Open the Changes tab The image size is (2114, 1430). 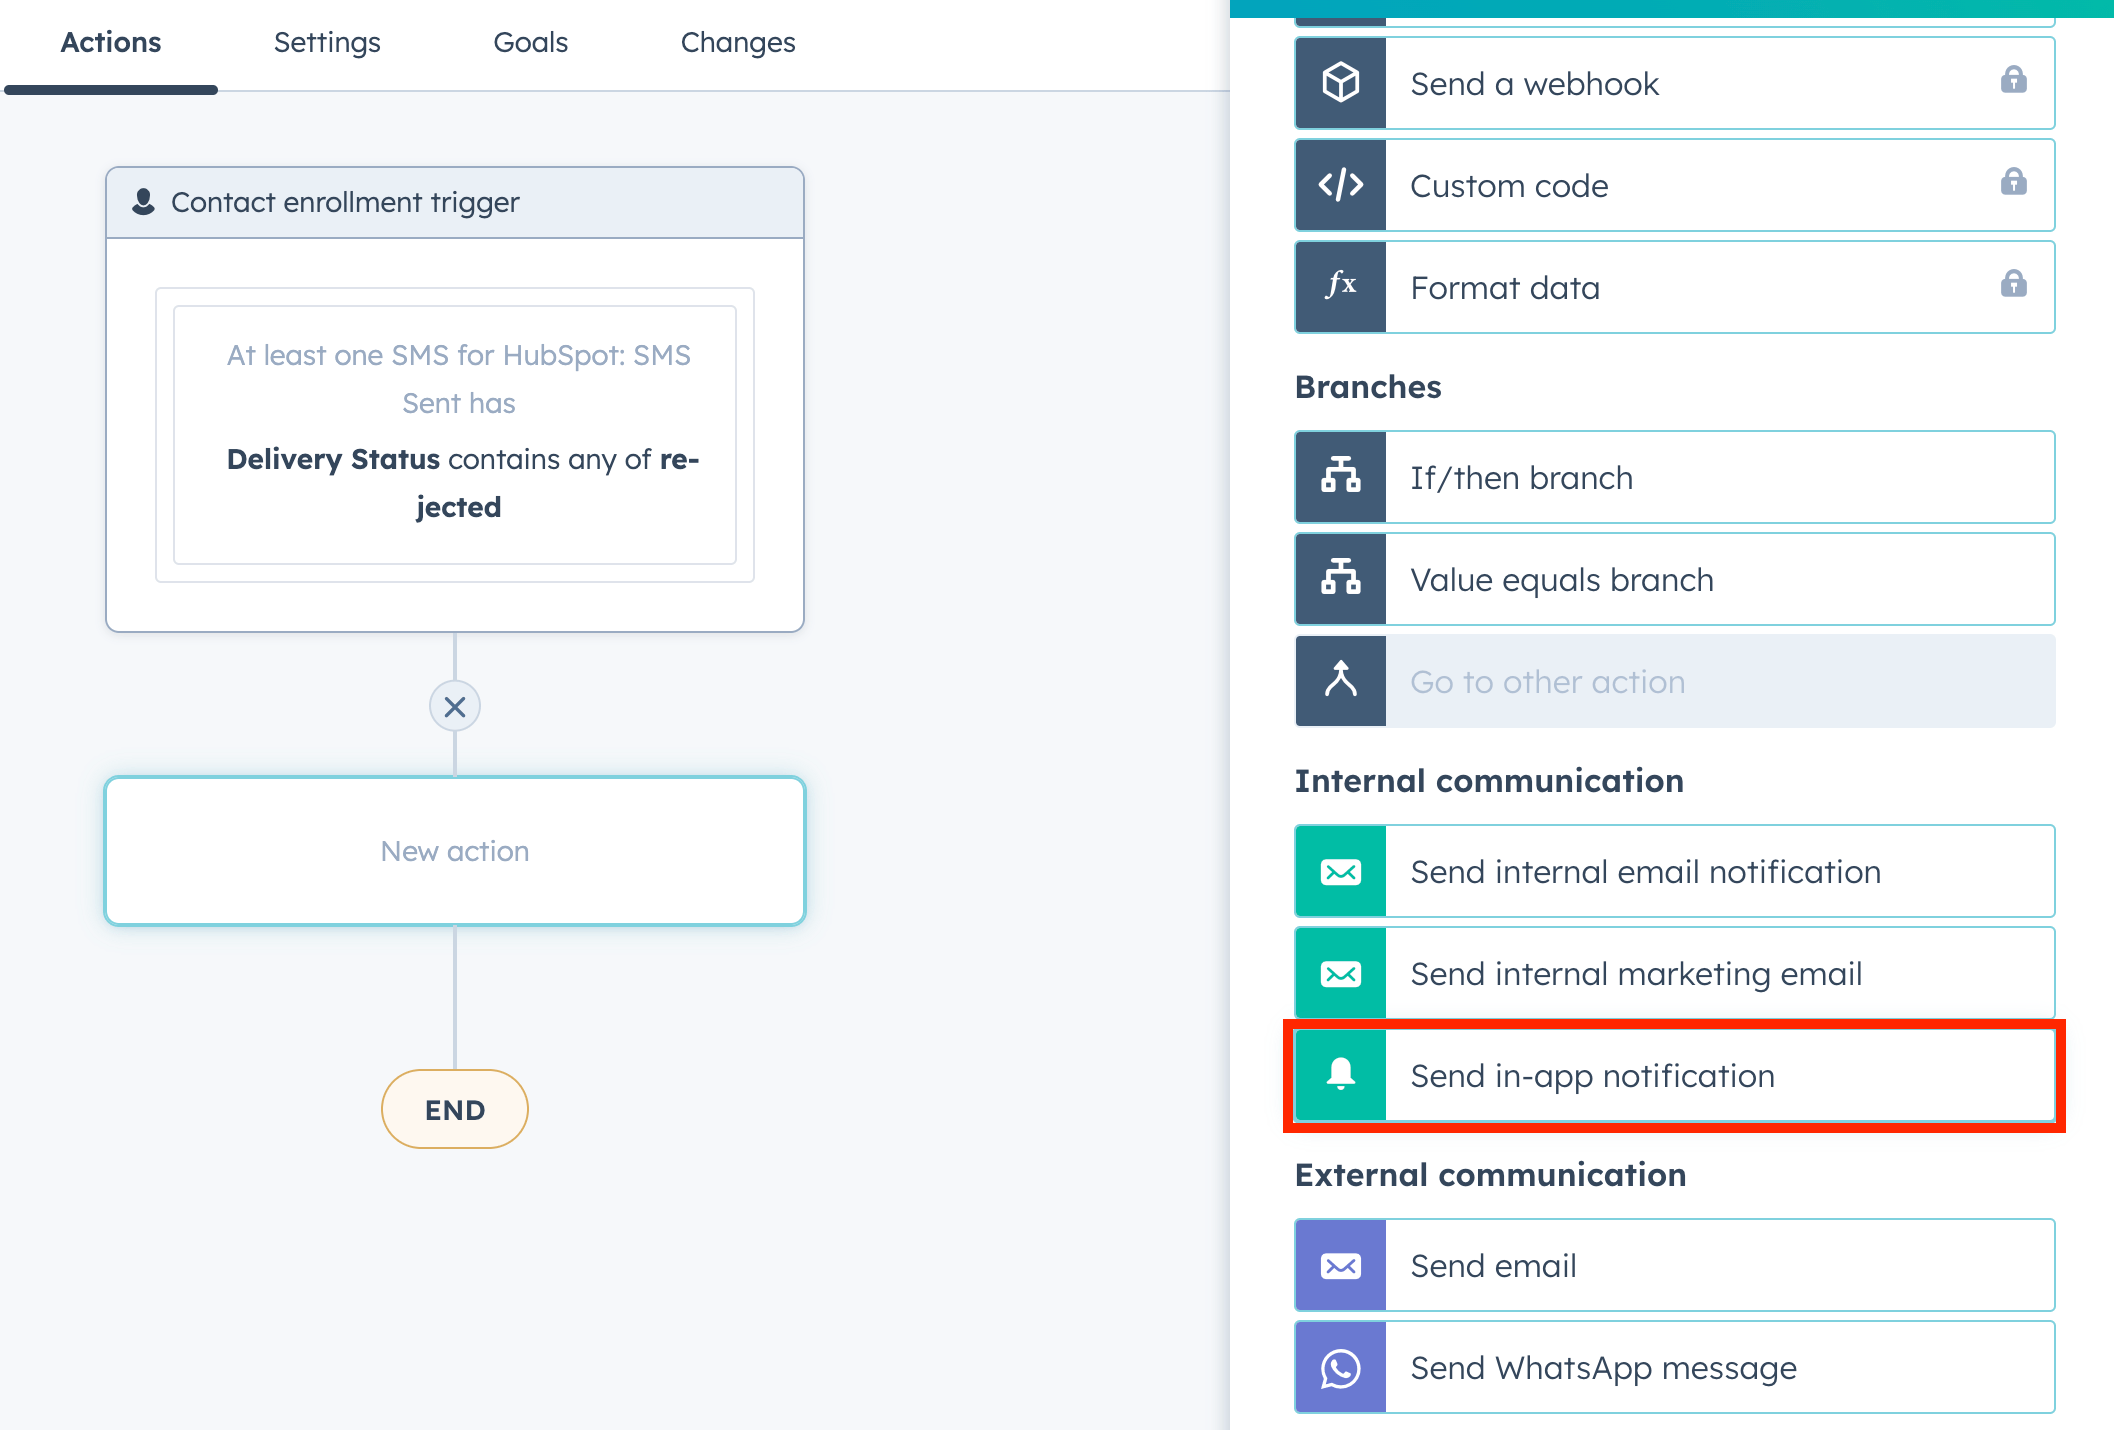point(738,42)
